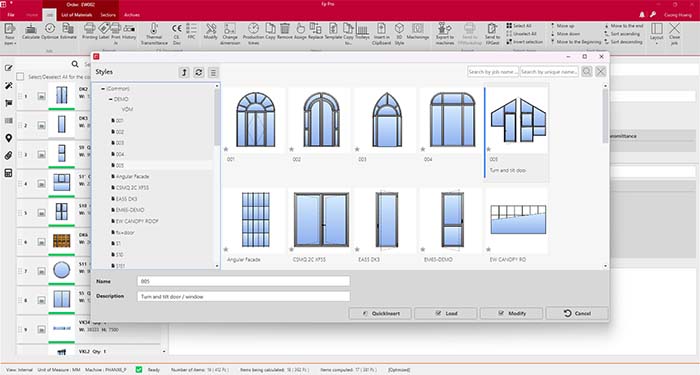Screen dimensions: 700x375
Task: Click the CE Doc icon
Action: (x=177, y=34)
